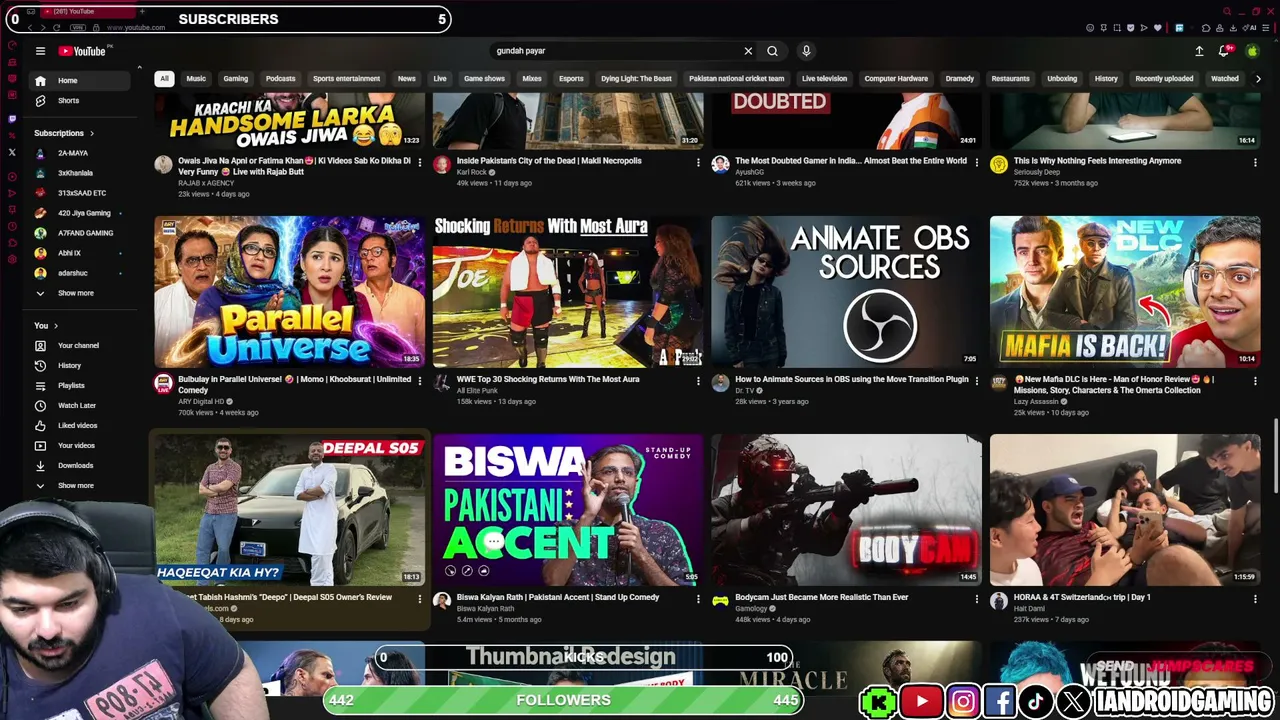The height and width of the screenshot is (720, 1280).
Task: Open options for WWE Shocking Returns video
Action: (698, 381)
